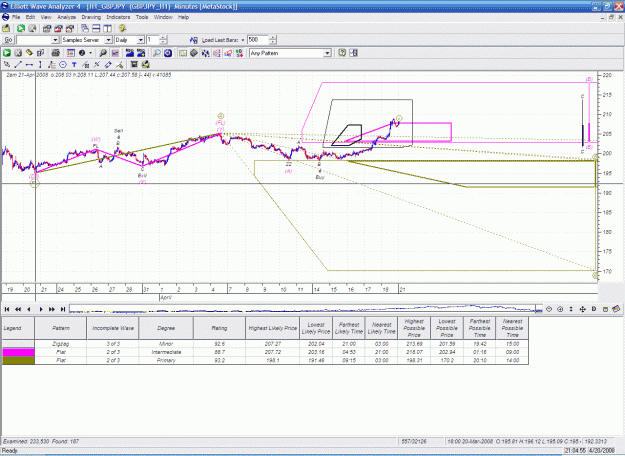Open the File menu
The width and height of the screenshot is (625, 456).
pos(16,17)
